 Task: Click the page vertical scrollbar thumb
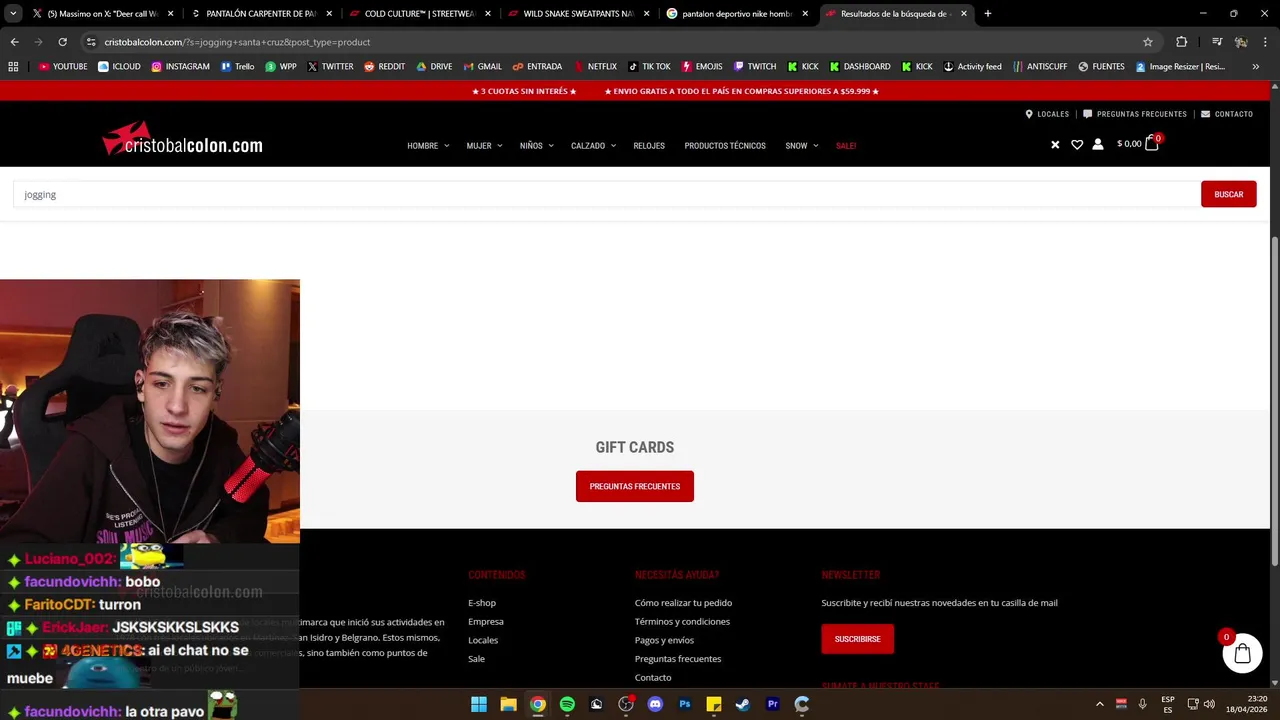(1275, 400)
